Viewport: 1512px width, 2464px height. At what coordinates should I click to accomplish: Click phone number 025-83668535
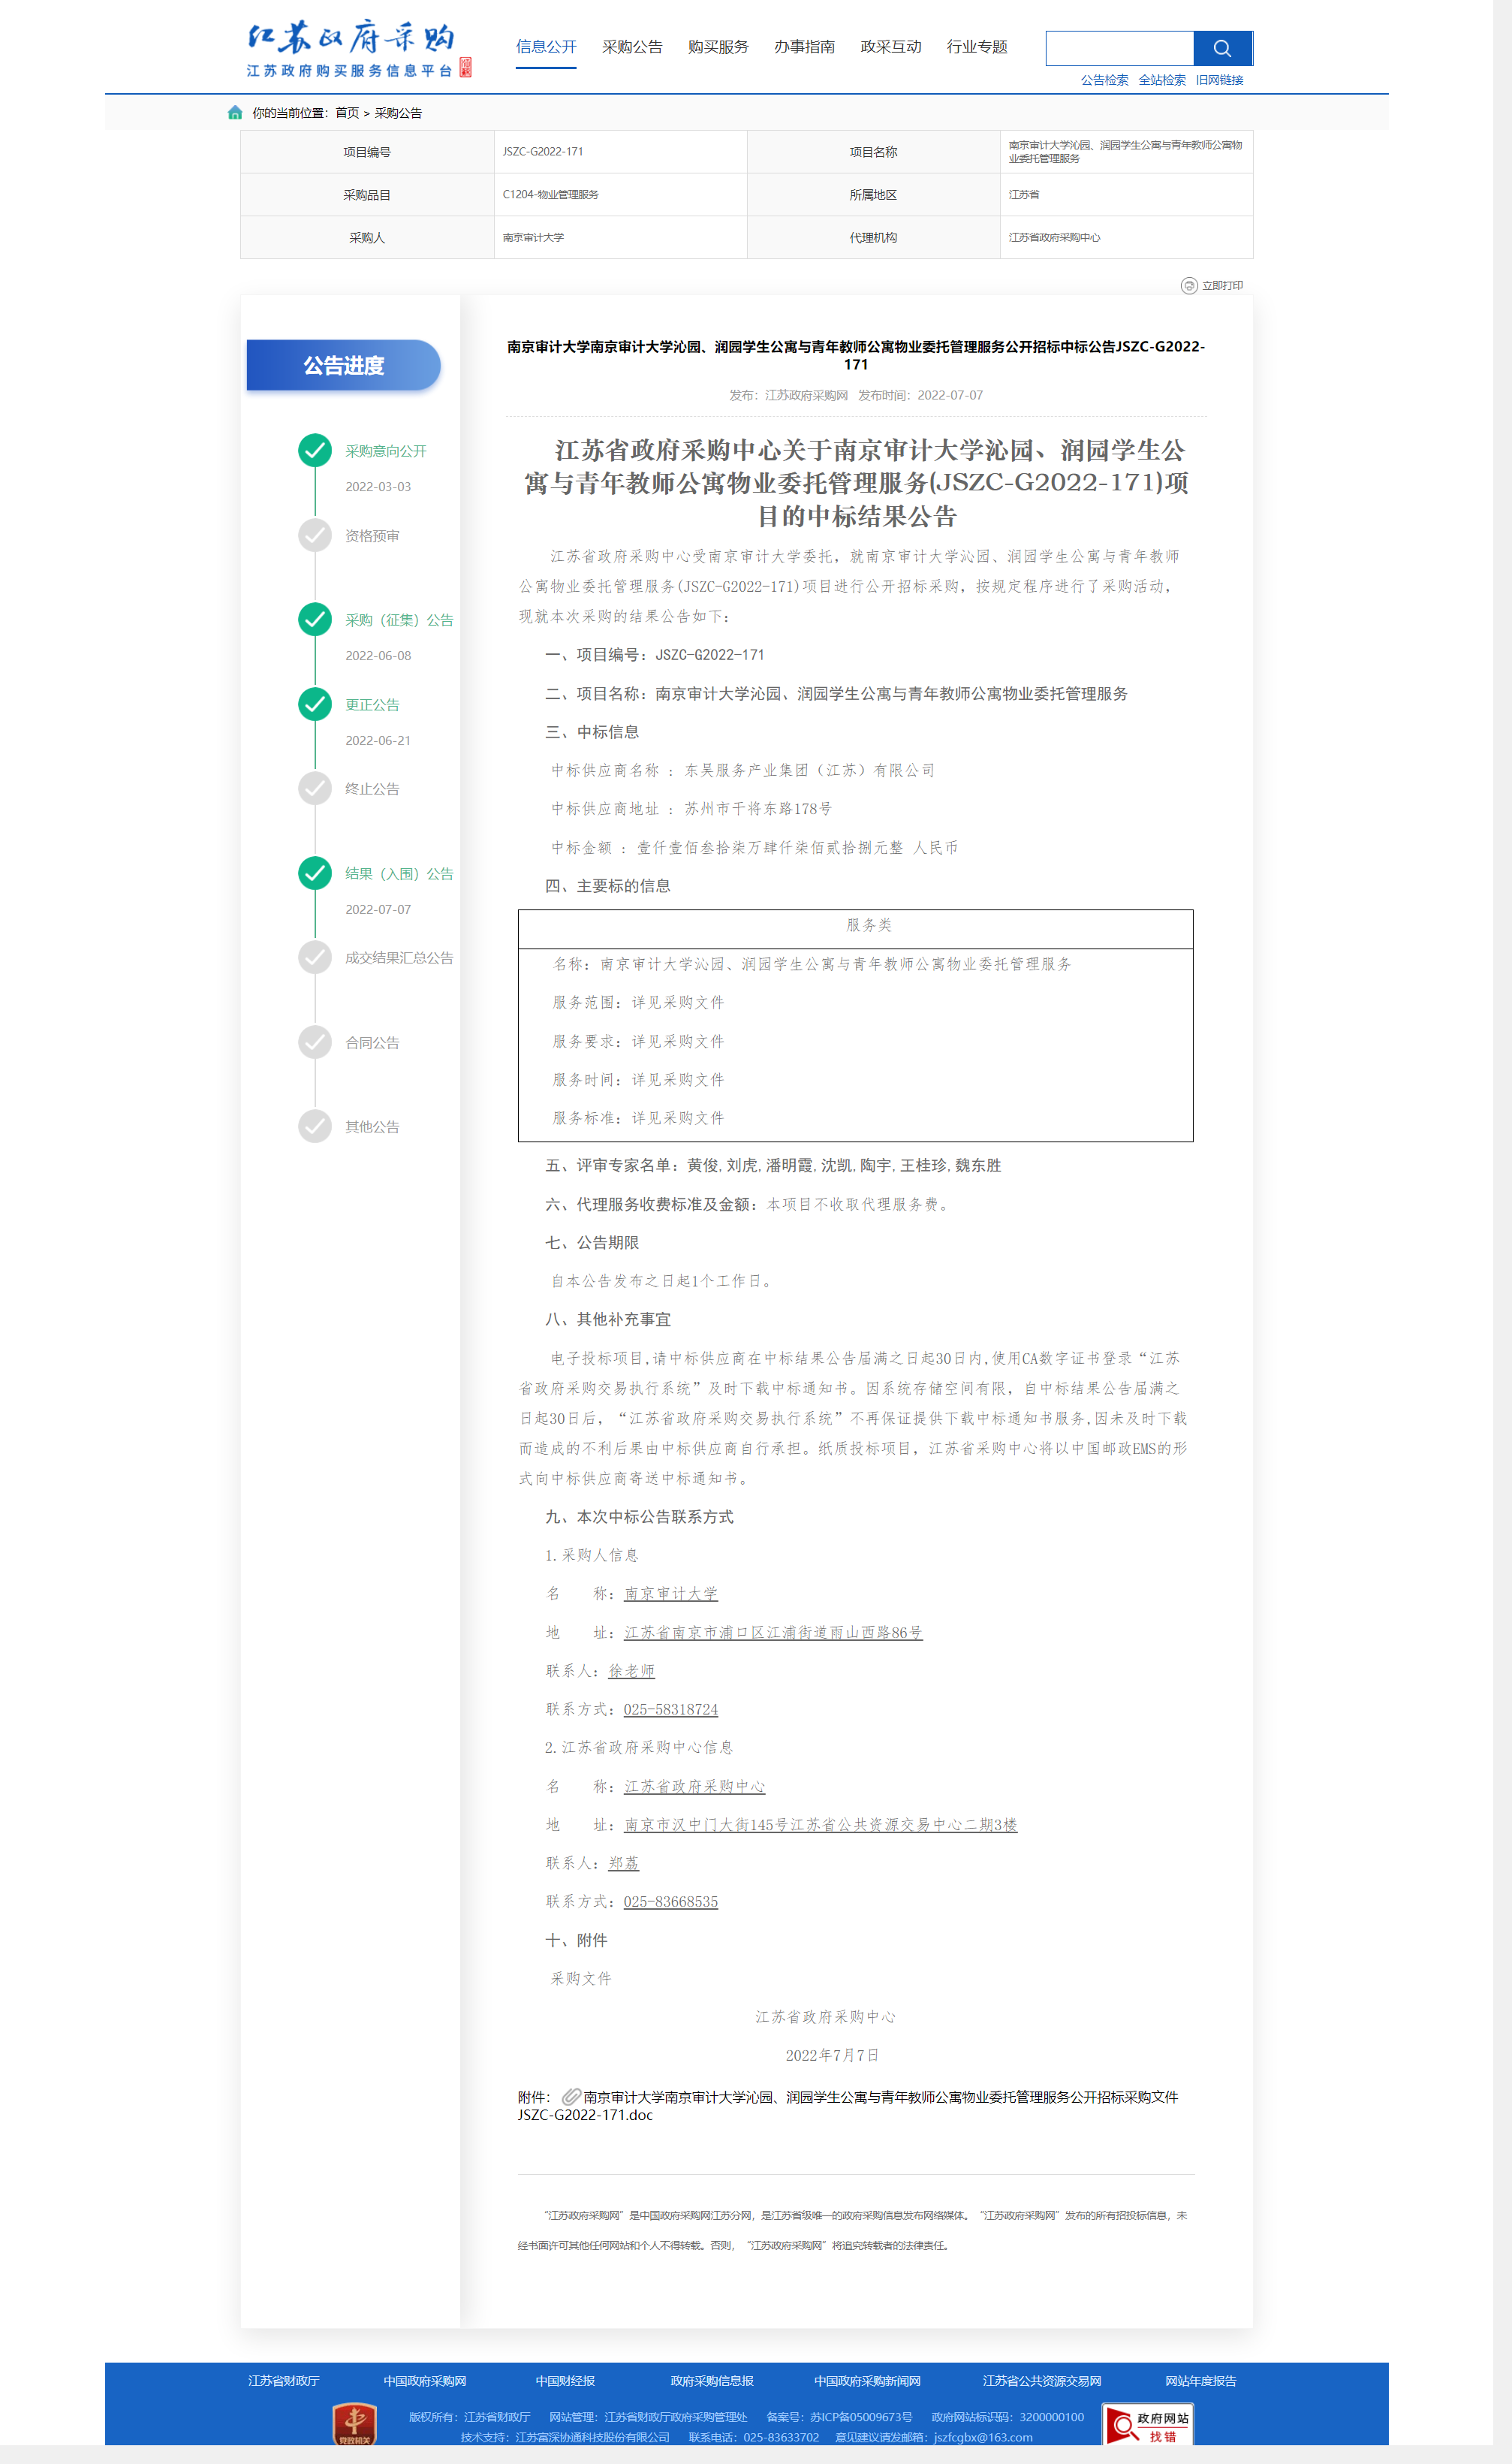point(671,1901)
